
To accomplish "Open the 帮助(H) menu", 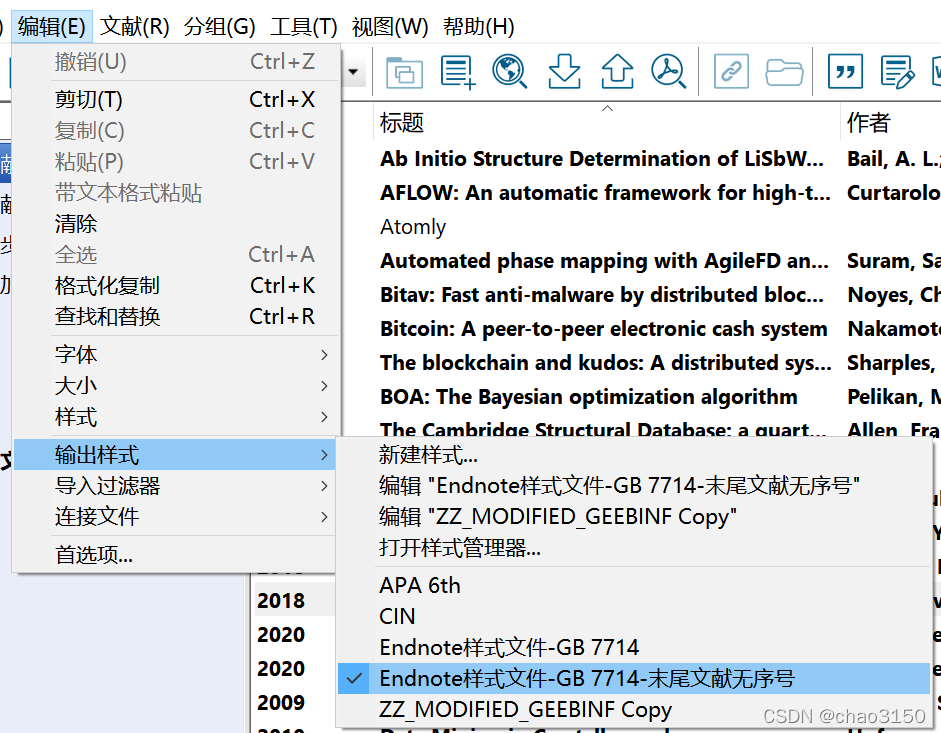I will click(x=478, y=26).
